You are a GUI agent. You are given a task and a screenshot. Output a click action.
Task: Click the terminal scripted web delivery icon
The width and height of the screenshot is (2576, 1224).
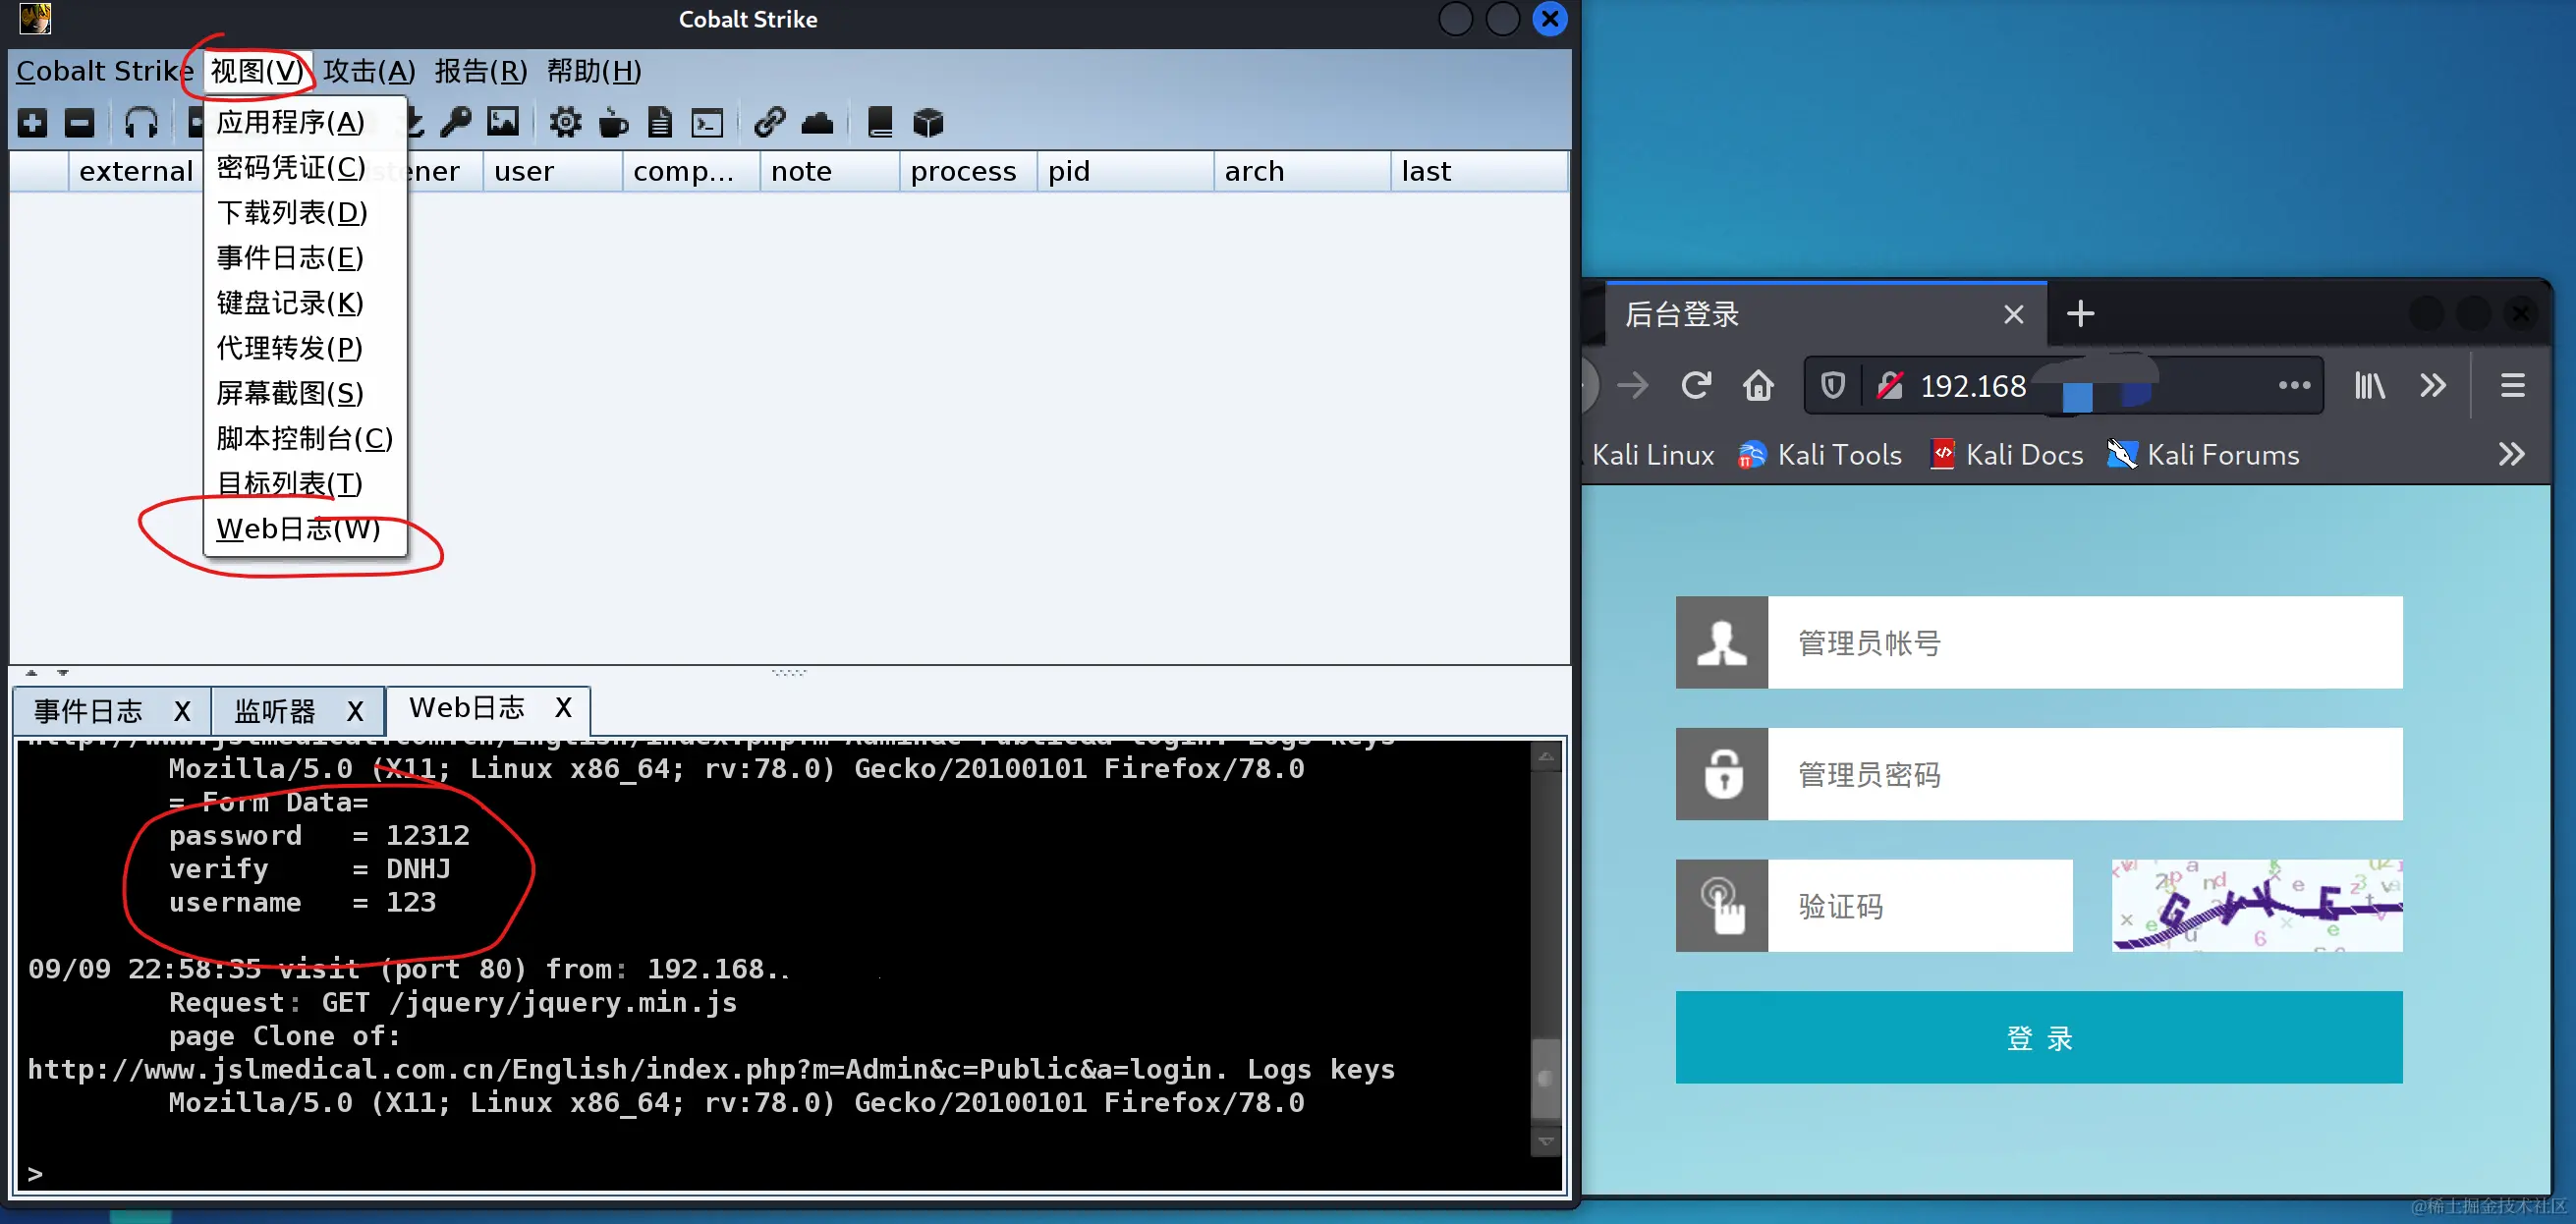click(708, 123)
